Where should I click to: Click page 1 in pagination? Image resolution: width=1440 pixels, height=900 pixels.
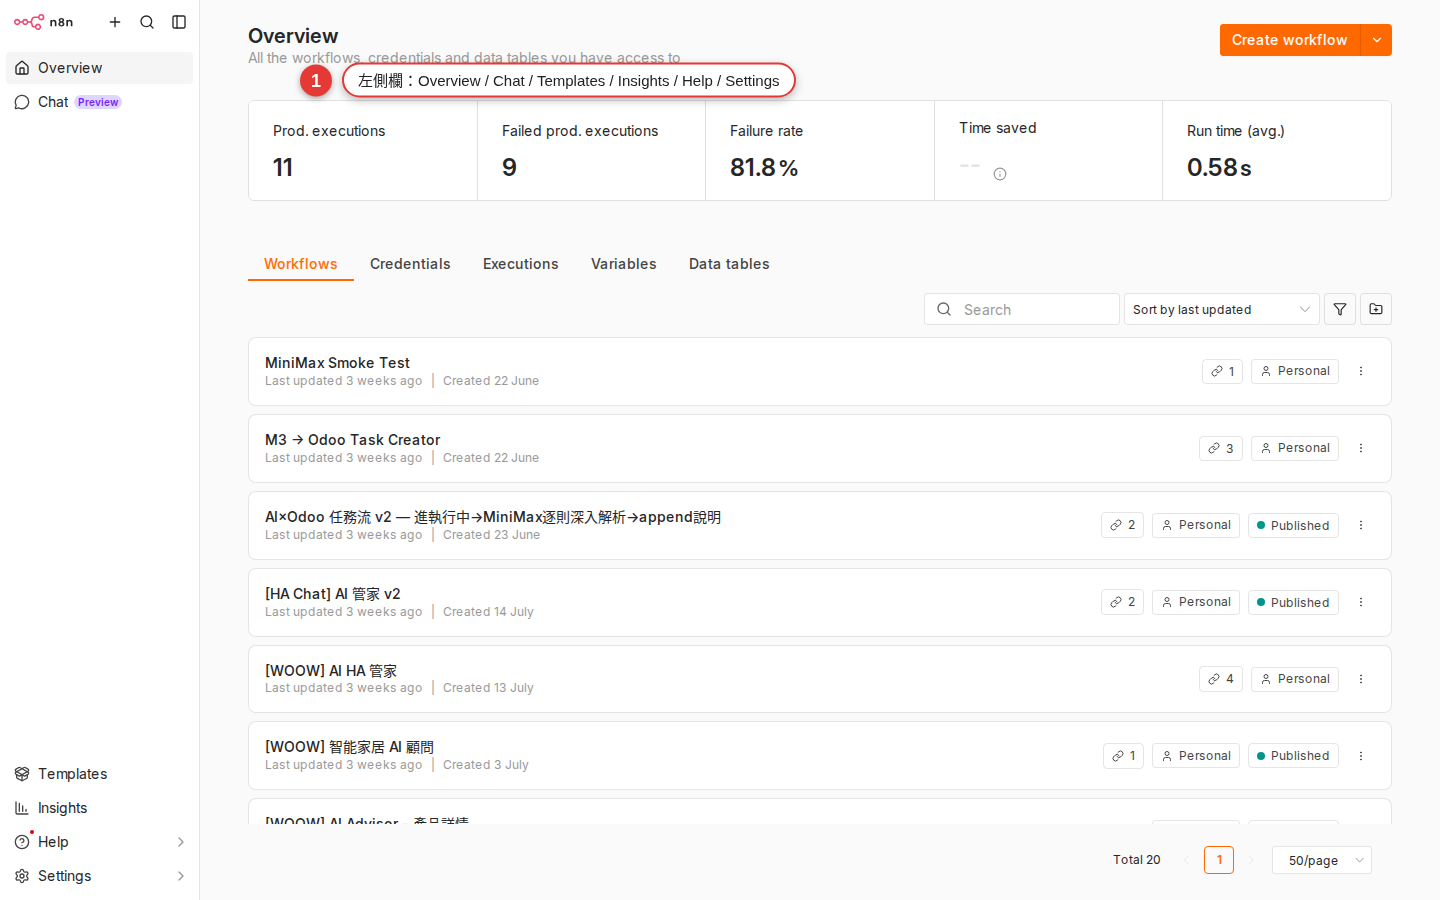click(x=1219, y=860)
